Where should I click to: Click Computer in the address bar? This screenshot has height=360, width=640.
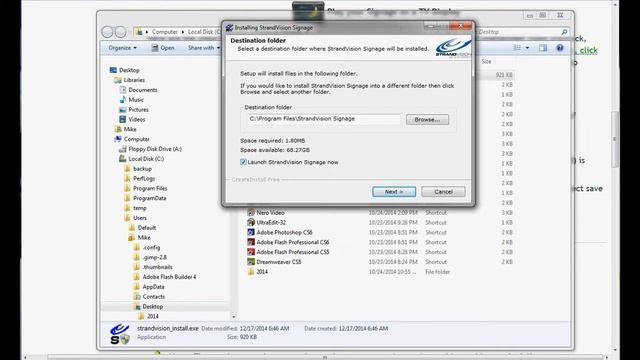click(x=164, y=32)
